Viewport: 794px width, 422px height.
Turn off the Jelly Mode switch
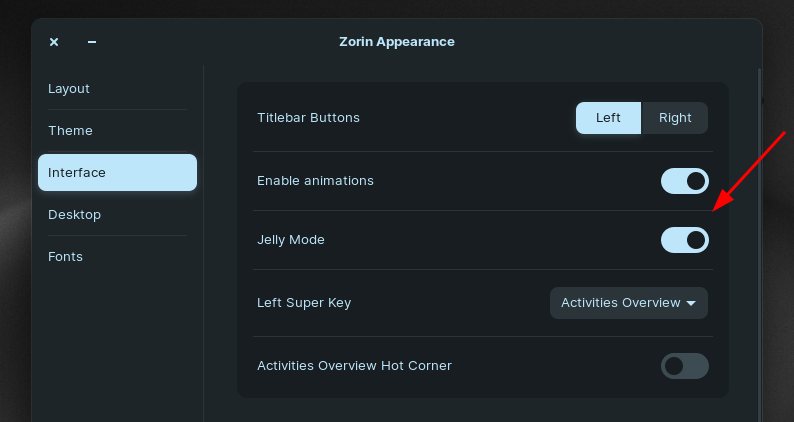click(x=685, y=240)
